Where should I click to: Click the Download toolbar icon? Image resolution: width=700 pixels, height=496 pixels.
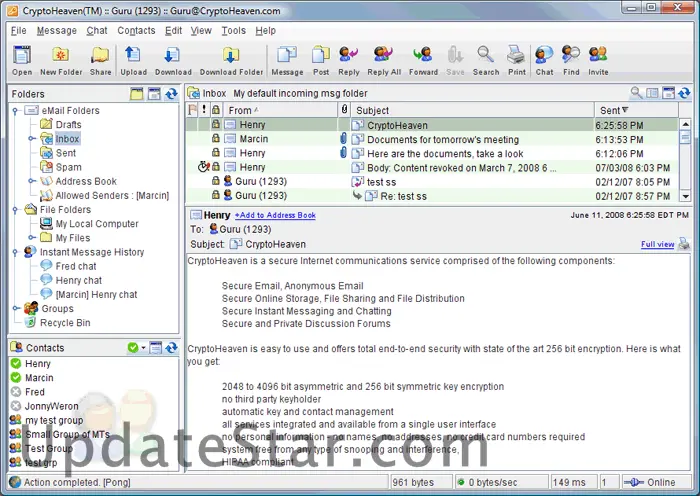point(173,60)
